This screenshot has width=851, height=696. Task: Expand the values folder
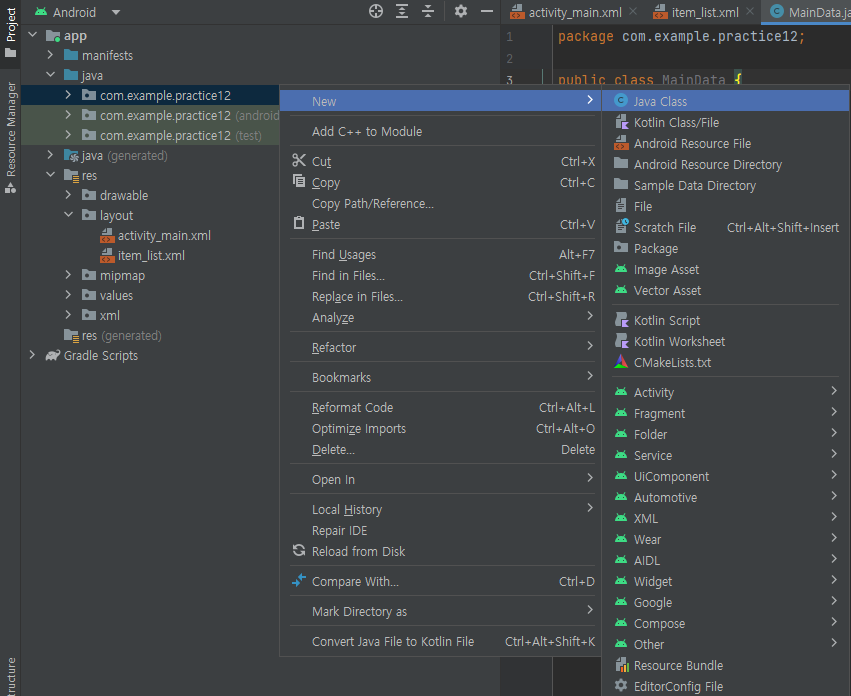click(x=68, y=295)
